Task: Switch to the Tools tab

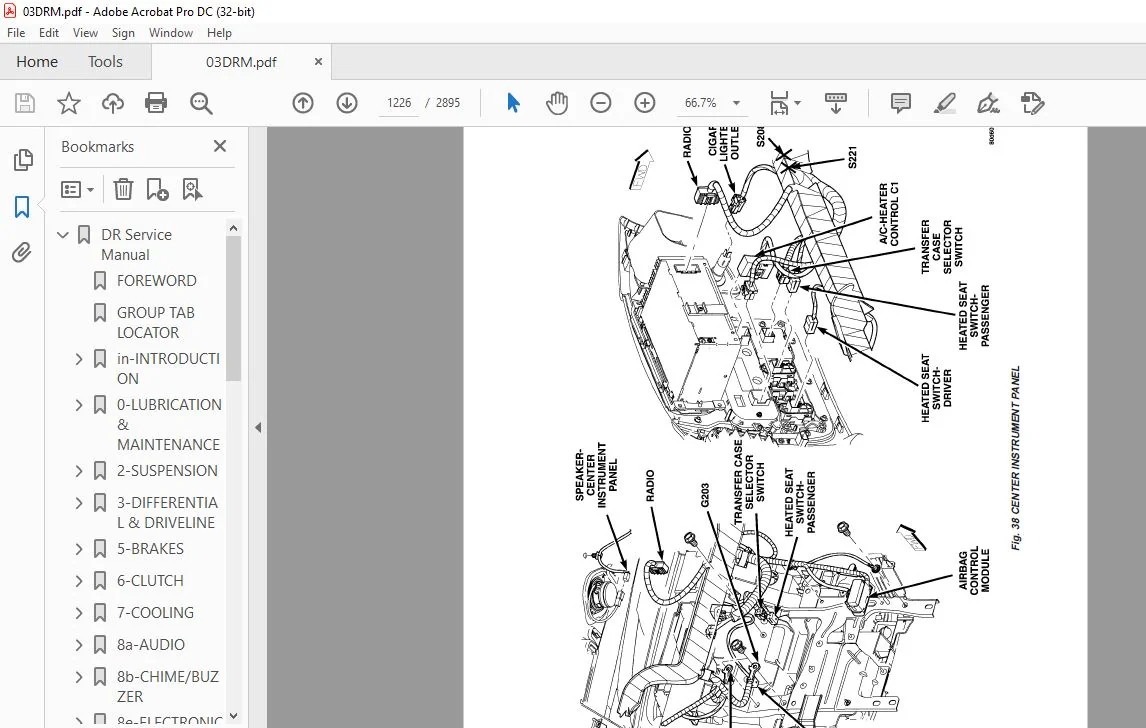Action: pos(105,62)
